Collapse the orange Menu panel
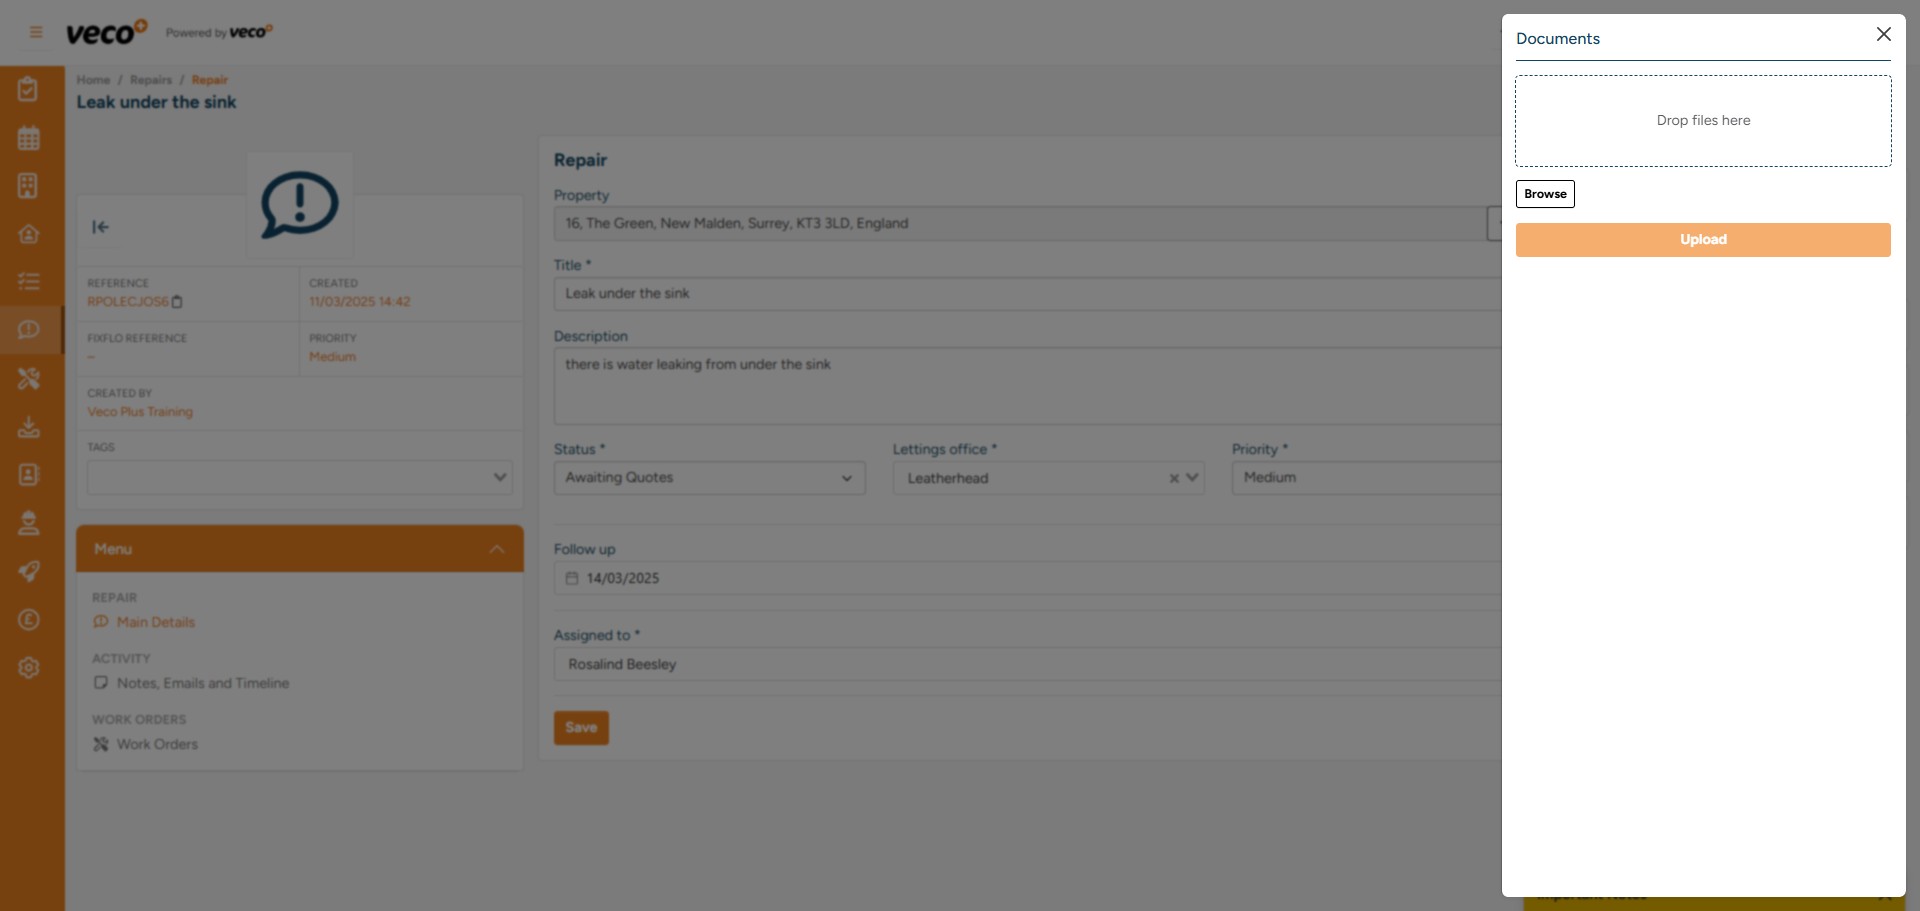Image resolution: width=1920 pixels, height=911 pixels. pyautogui.click(x=496, y=548)
